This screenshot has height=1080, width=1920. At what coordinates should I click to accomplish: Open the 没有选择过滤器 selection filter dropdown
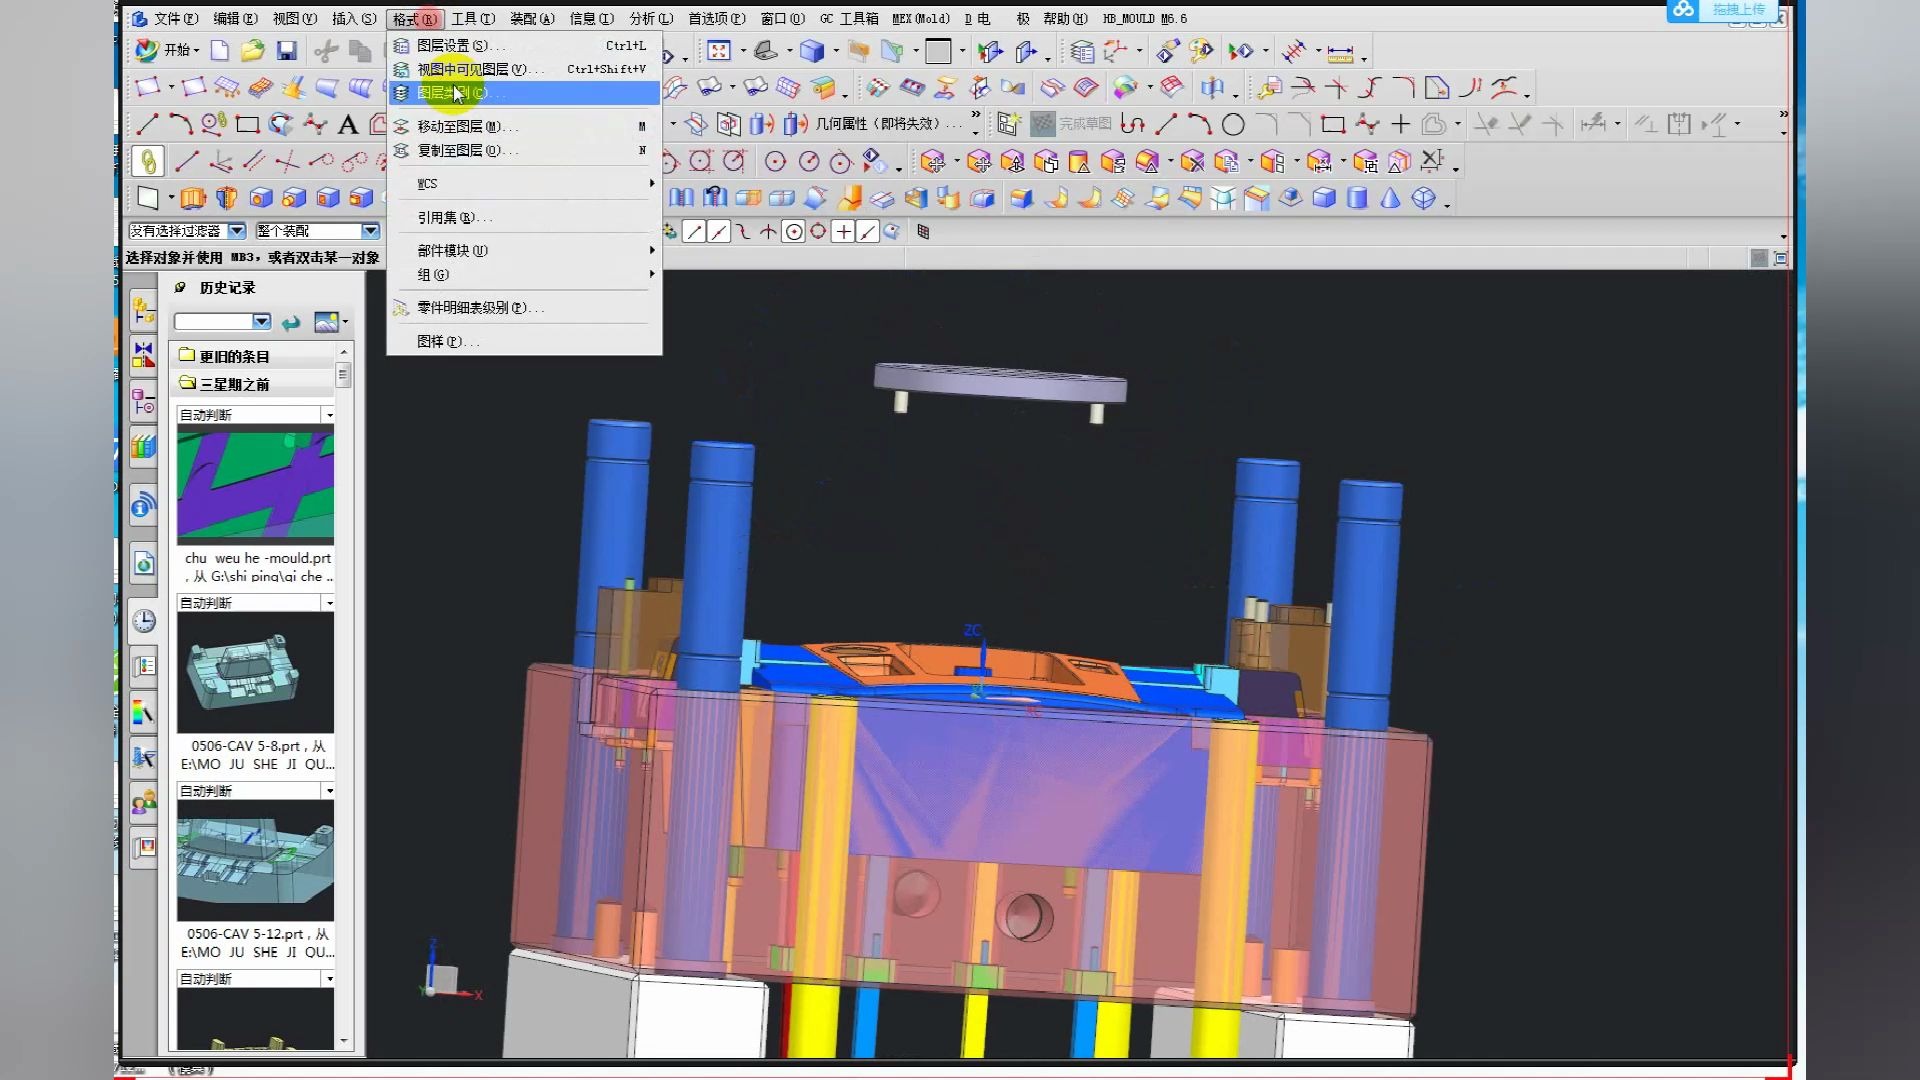click(237, 231)
